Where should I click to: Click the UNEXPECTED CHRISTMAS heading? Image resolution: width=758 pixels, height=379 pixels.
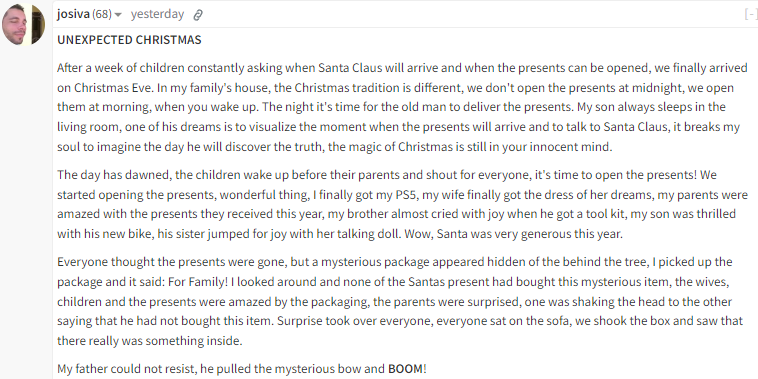pos(129,40)
